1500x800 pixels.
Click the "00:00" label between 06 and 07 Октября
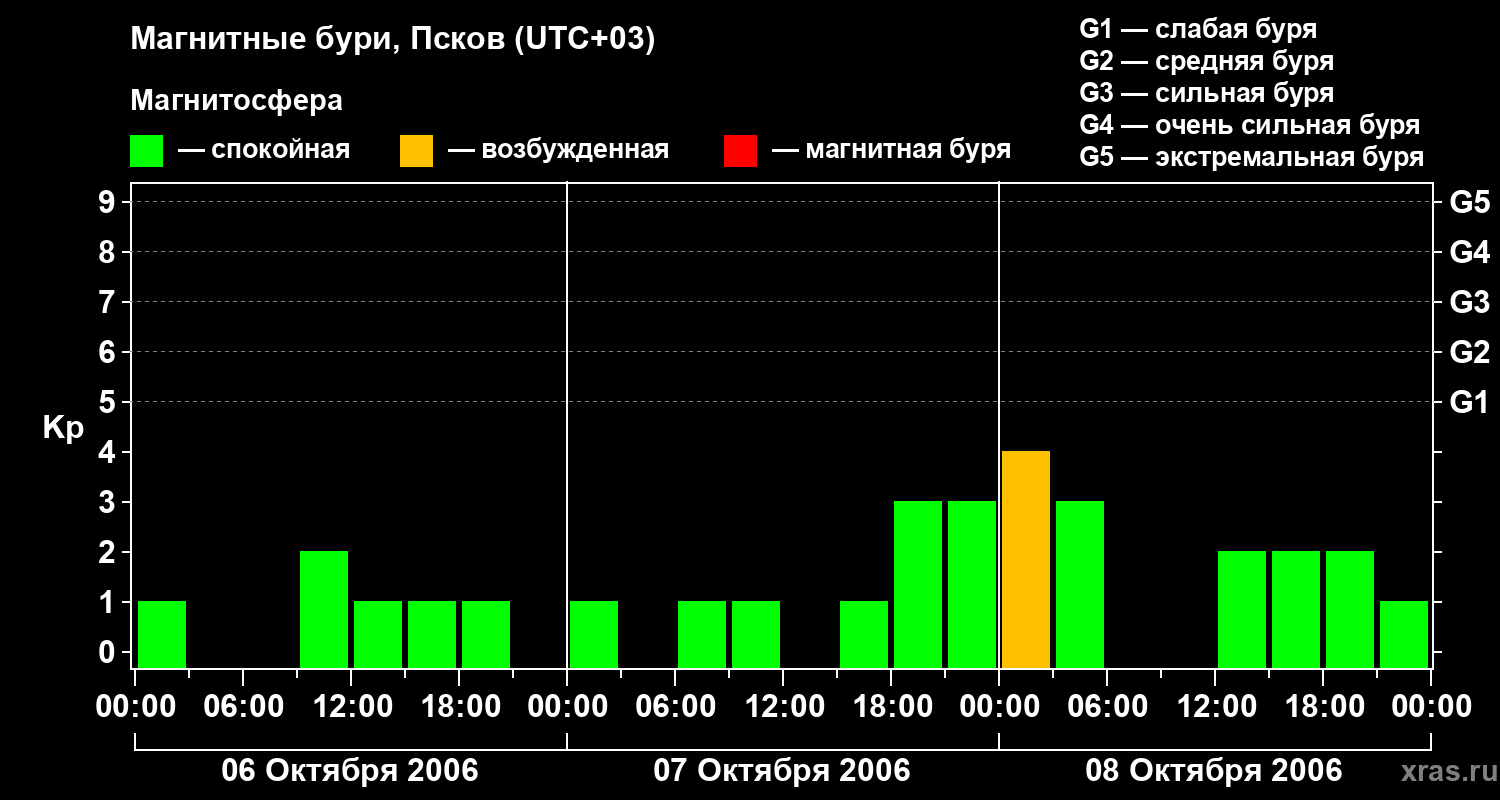pos(567,707)
